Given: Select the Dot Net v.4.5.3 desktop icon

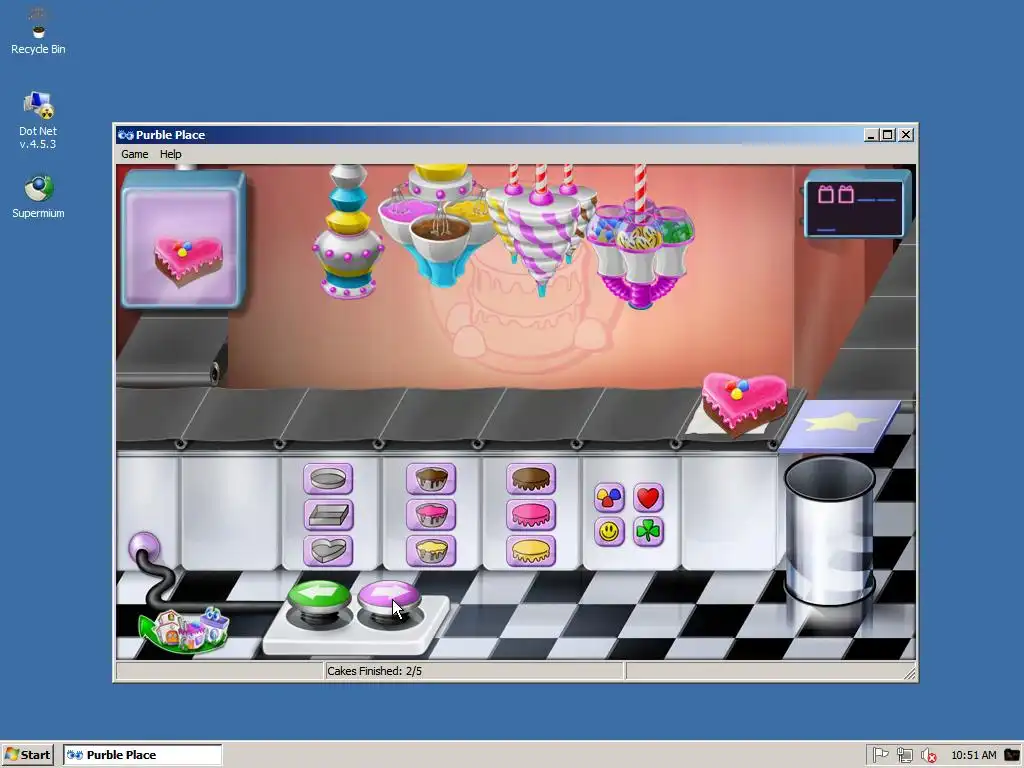Looking at the screenshot, I should (38, 121).
